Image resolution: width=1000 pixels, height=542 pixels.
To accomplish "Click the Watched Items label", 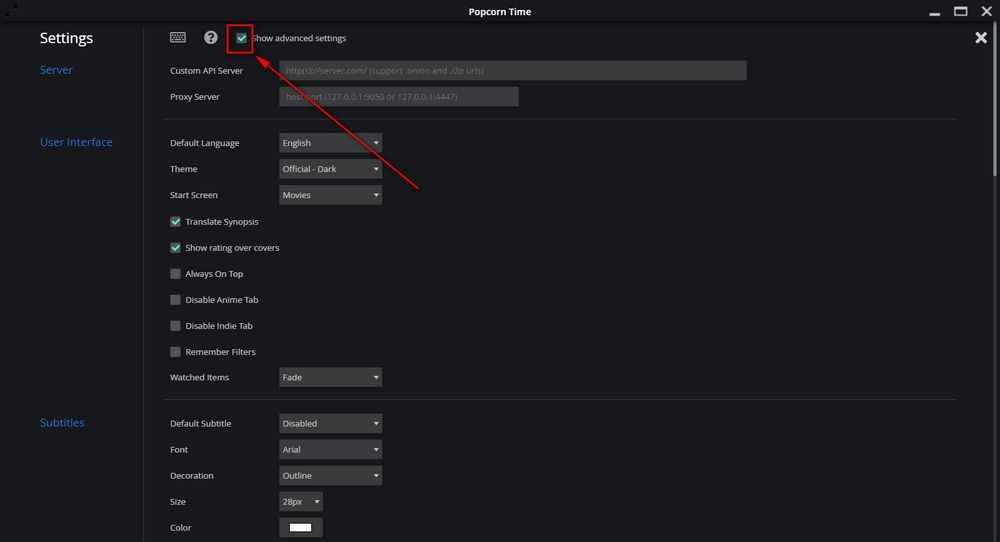I will [199, 377].
